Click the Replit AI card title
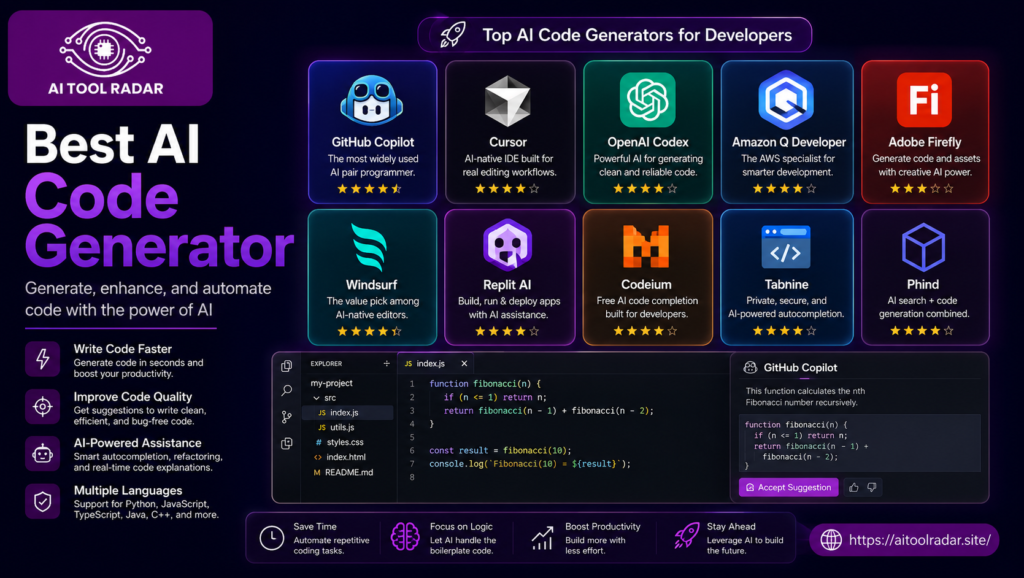Viewport: 1024px width, 578px height. [507, 284]
